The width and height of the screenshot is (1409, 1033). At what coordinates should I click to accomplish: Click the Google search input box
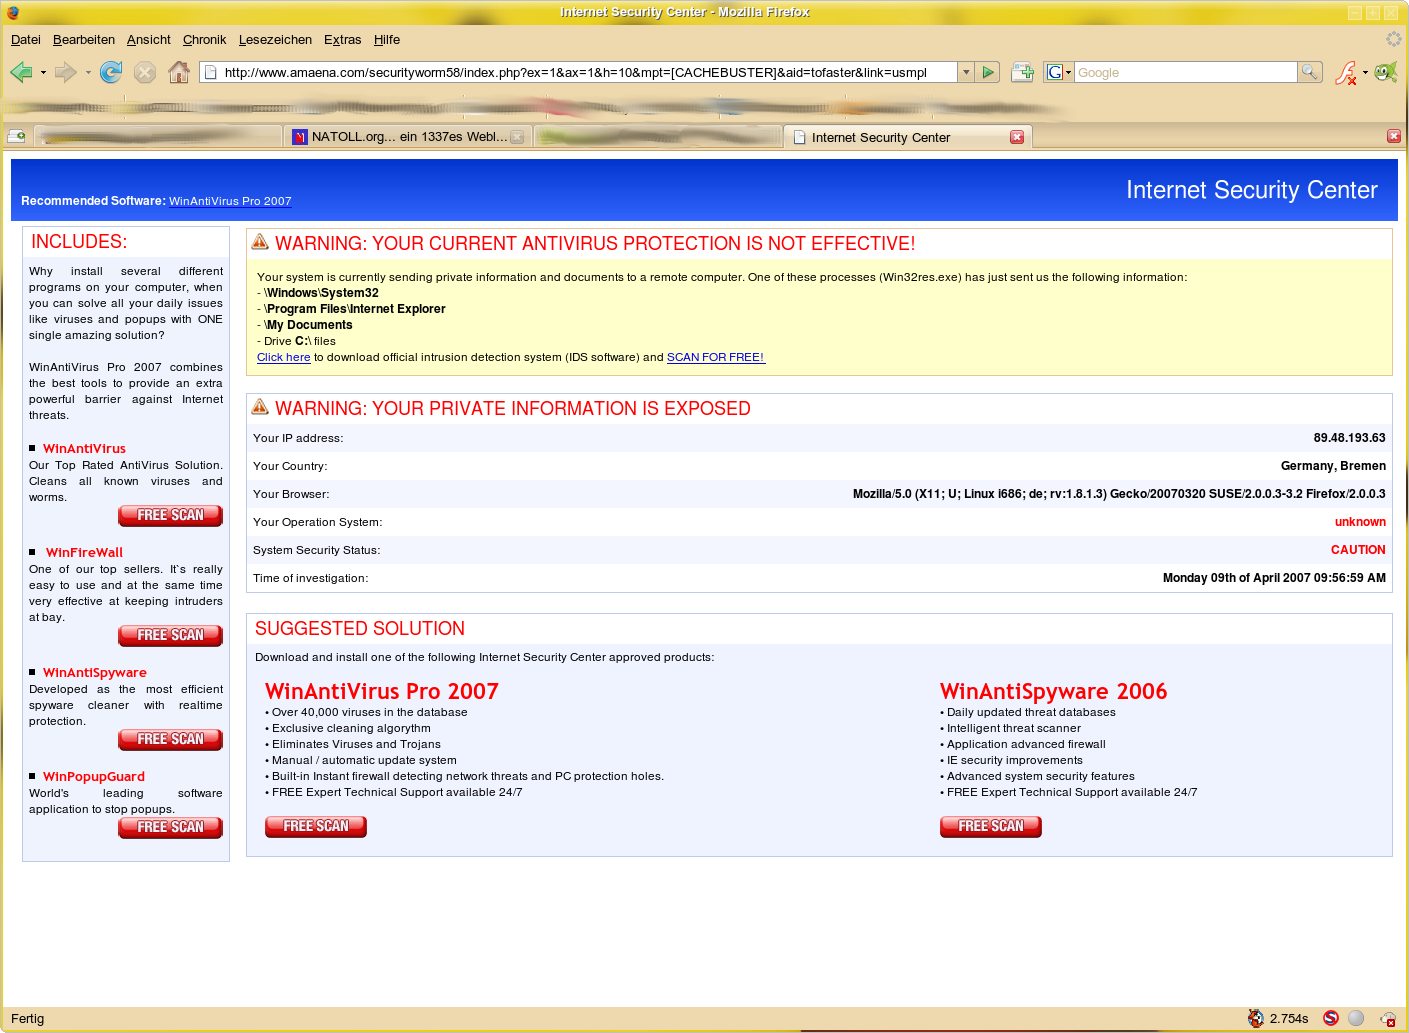tap(1186, 72)
